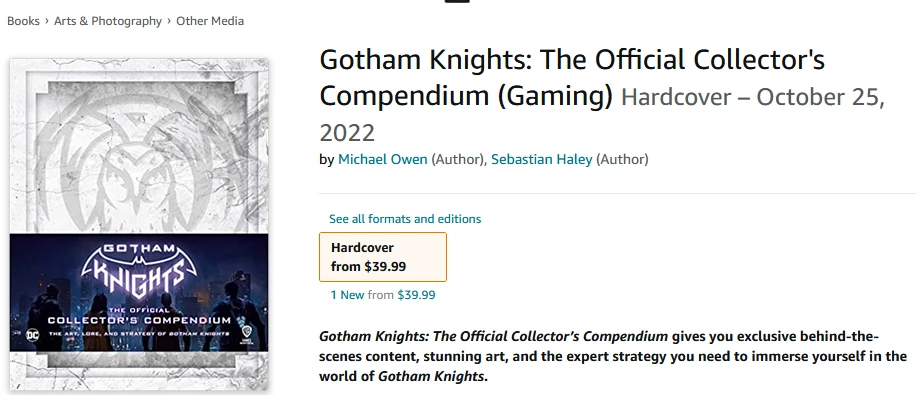918x395 pixels.
Task: Click the bold book description paragraph
Action: click(x=613, y=356)
